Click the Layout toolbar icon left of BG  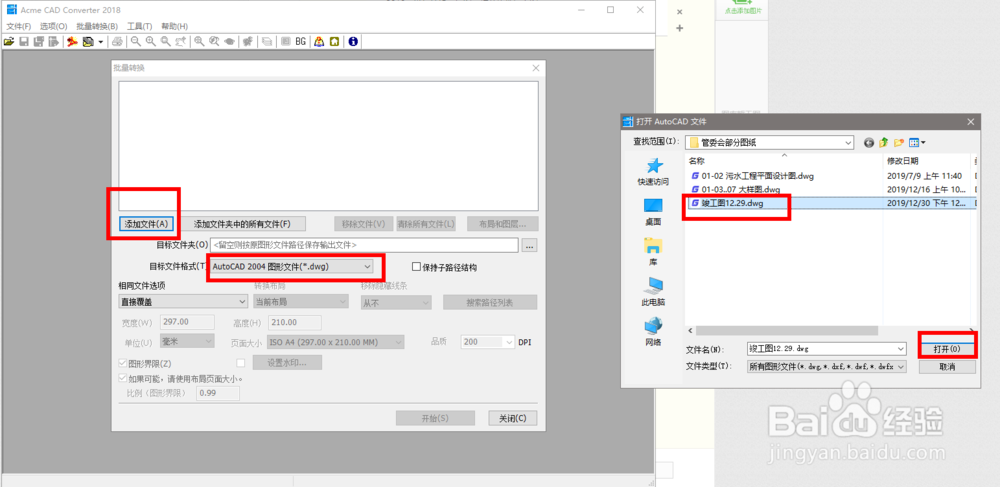[x=286, y=41]
